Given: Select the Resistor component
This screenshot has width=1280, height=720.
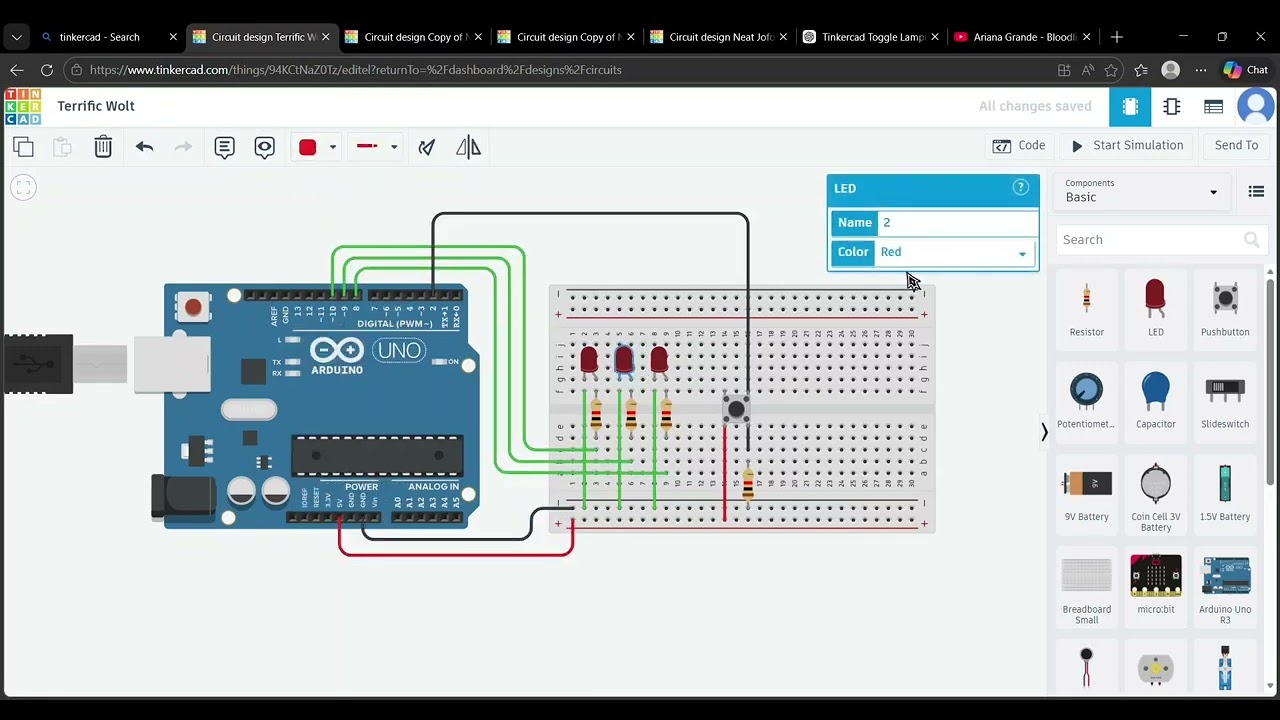Looking at the screenshot, I should coord(1087,308).
